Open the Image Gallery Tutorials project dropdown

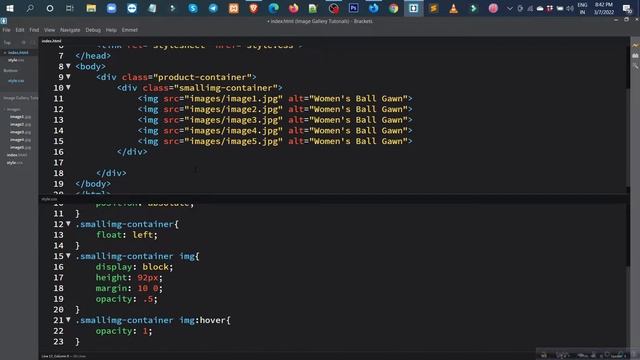[20, 98]
